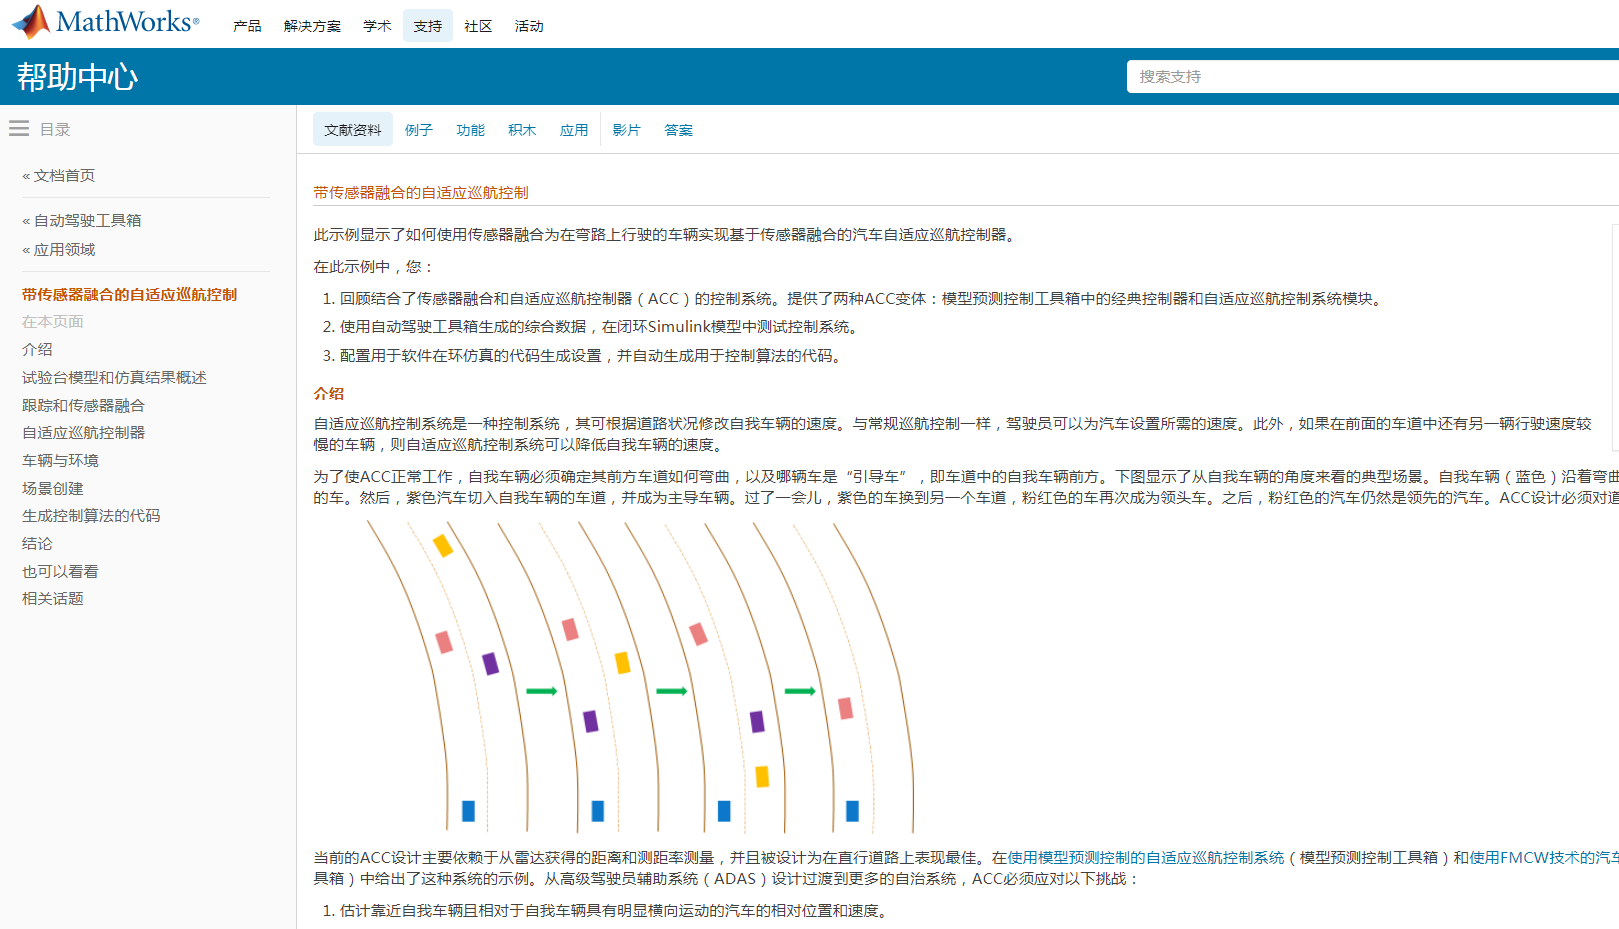The image size is (1619, 929).
Task: Jump to 试验台模型和仿真结果概述 section
Action: point(114,378)
